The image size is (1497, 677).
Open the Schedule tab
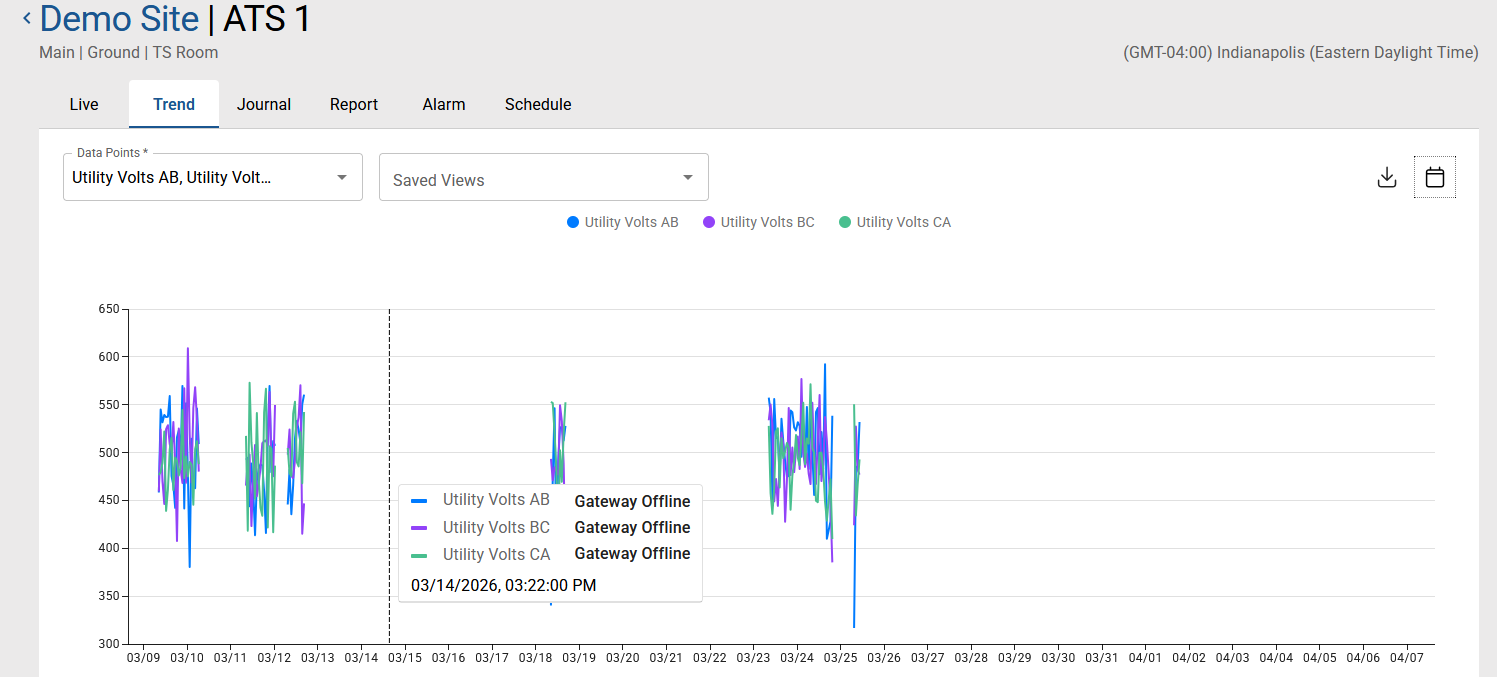coord(538,104)
